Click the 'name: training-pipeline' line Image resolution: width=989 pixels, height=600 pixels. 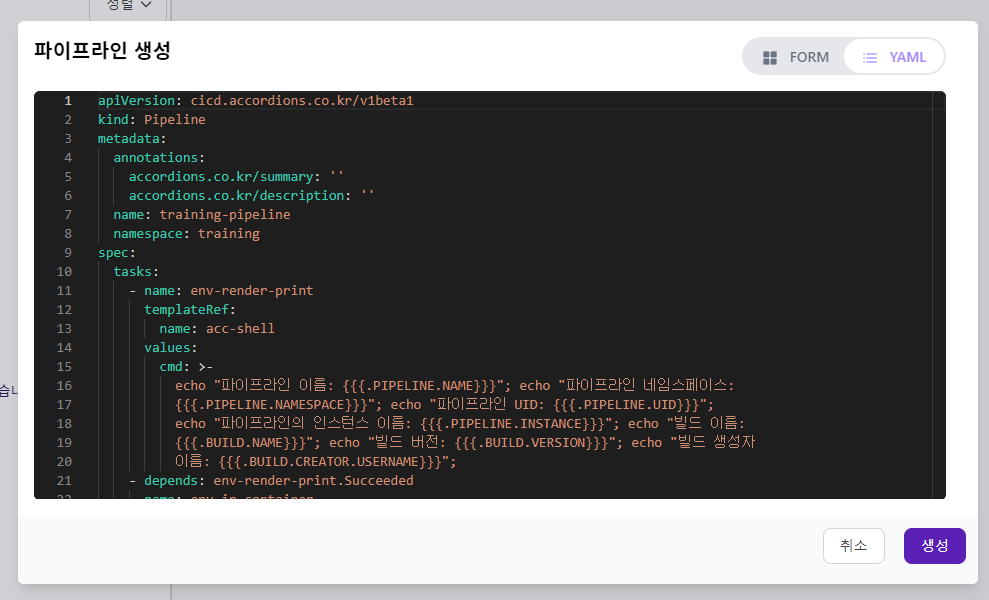[x=202, y=215]
